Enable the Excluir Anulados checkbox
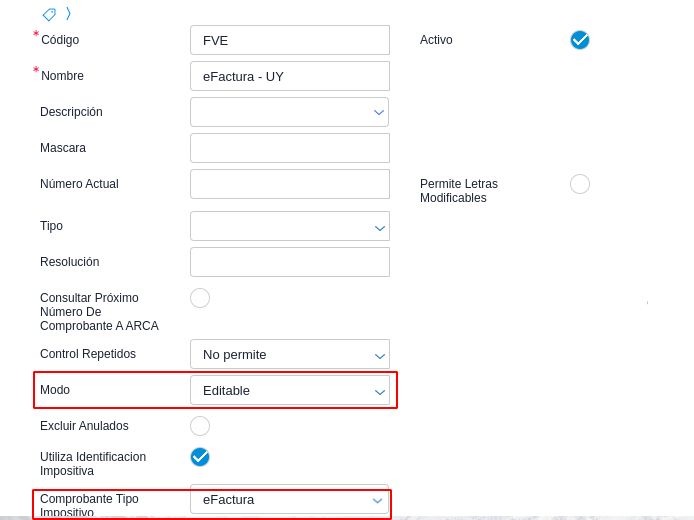Image resolution: width=694 pixels, height=520 pixels. click(x=200, y=426)
